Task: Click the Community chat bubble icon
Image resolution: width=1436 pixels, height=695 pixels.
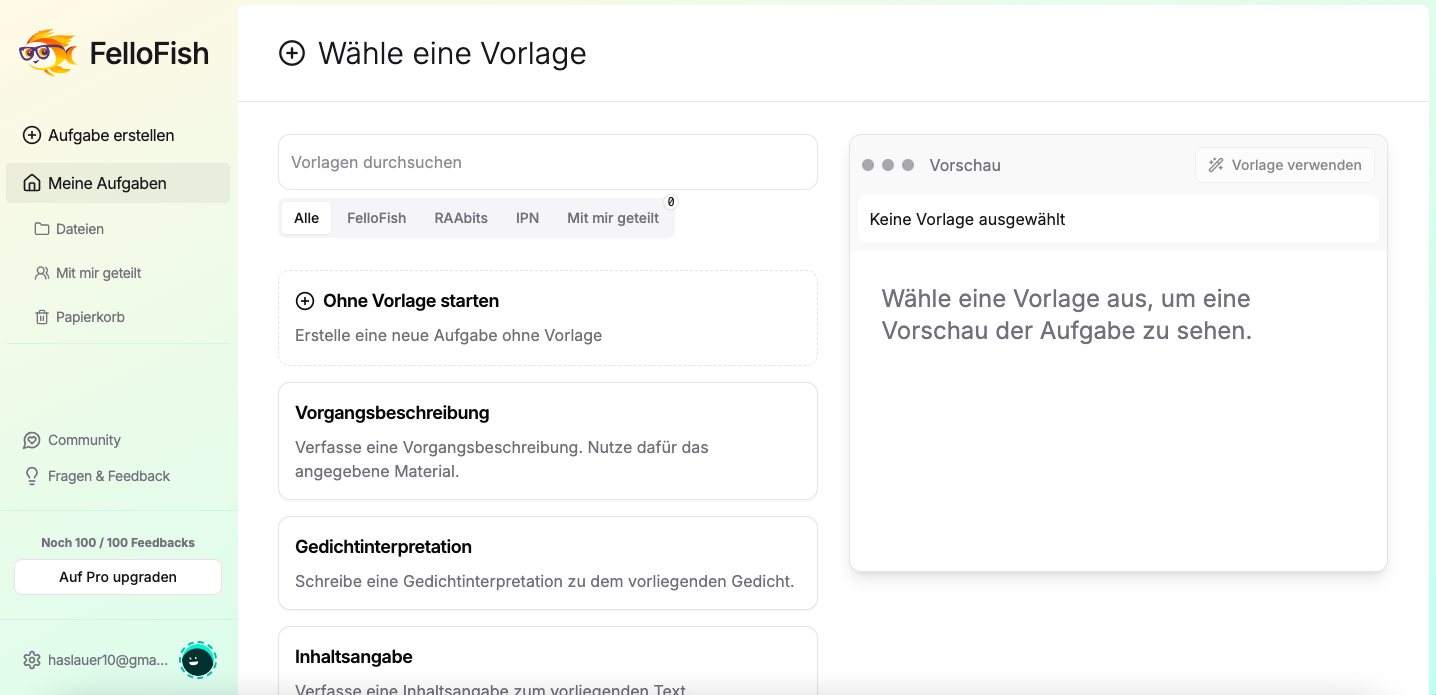Action: pos(32,440)
